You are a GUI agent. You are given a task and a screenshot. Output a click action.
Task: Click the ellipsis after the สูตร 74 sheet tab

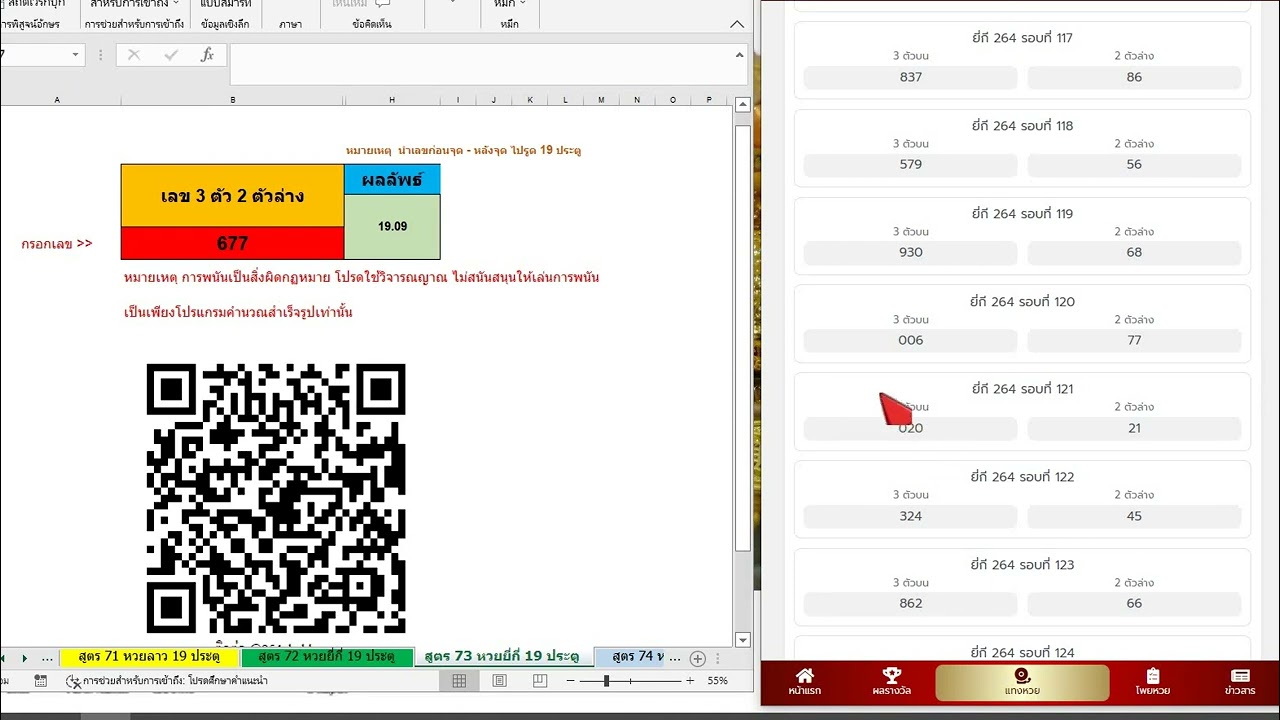coord(674,658)
